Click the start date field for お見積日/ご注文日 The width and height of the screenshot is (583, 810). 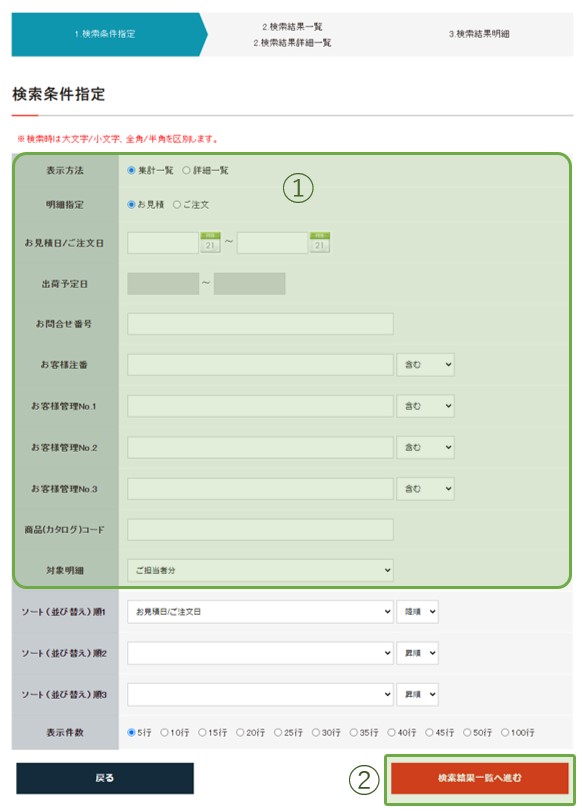click(x=163, y=243)
